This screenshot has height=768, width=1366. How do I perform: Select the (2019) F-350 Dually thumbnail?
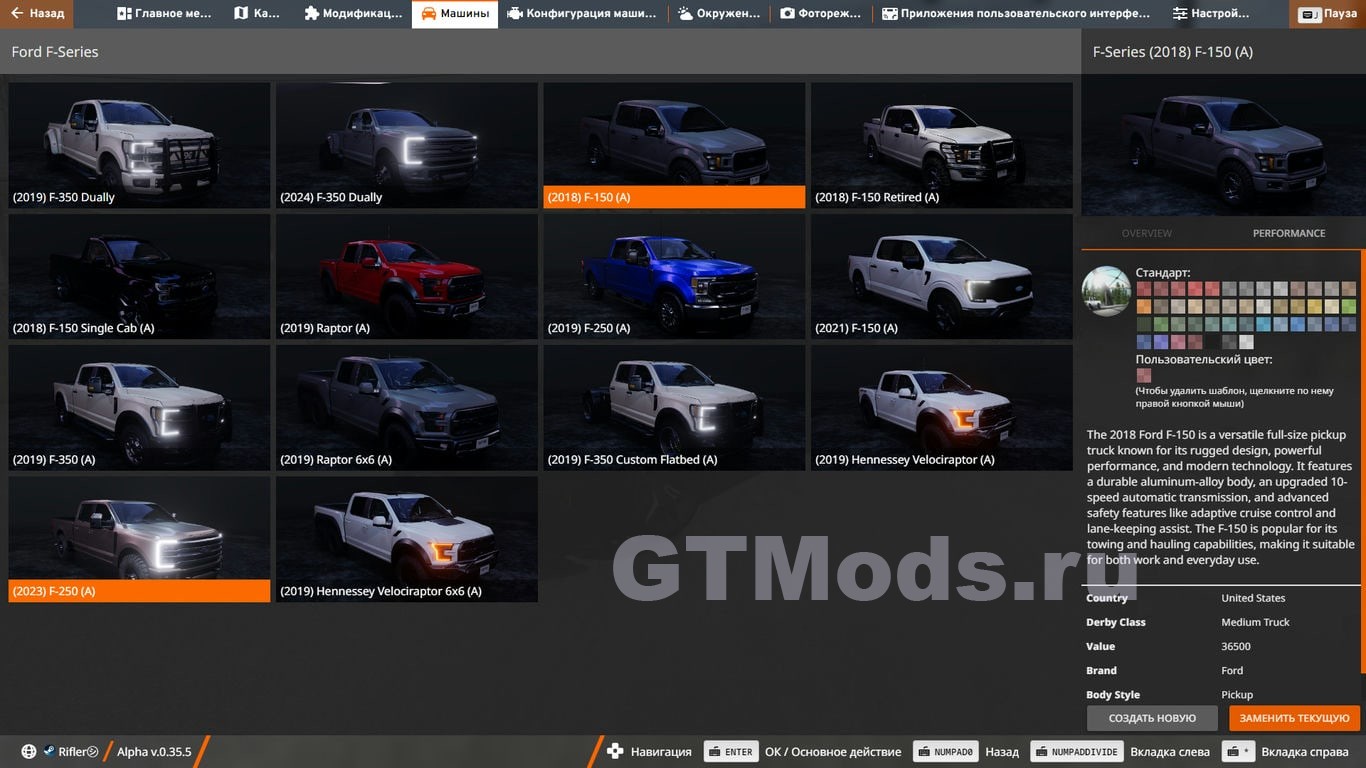pos(139,145)
